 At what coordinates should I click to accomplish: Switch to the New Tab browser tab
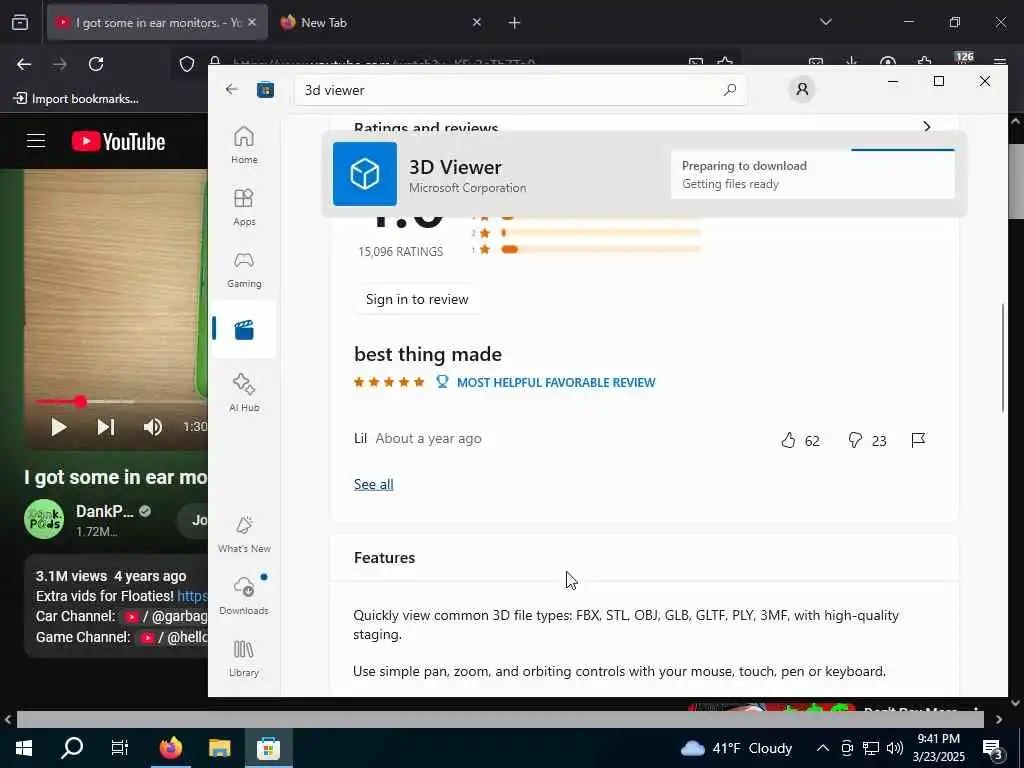[x=379, y=22]
